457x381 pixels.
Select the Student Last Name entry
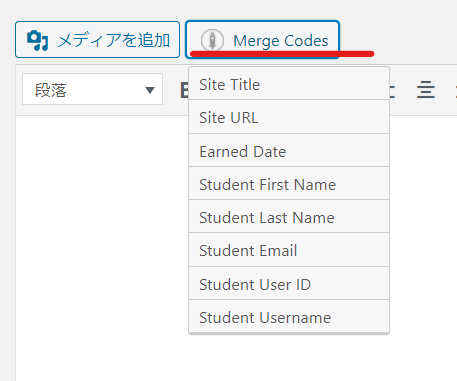pos(289,217)
